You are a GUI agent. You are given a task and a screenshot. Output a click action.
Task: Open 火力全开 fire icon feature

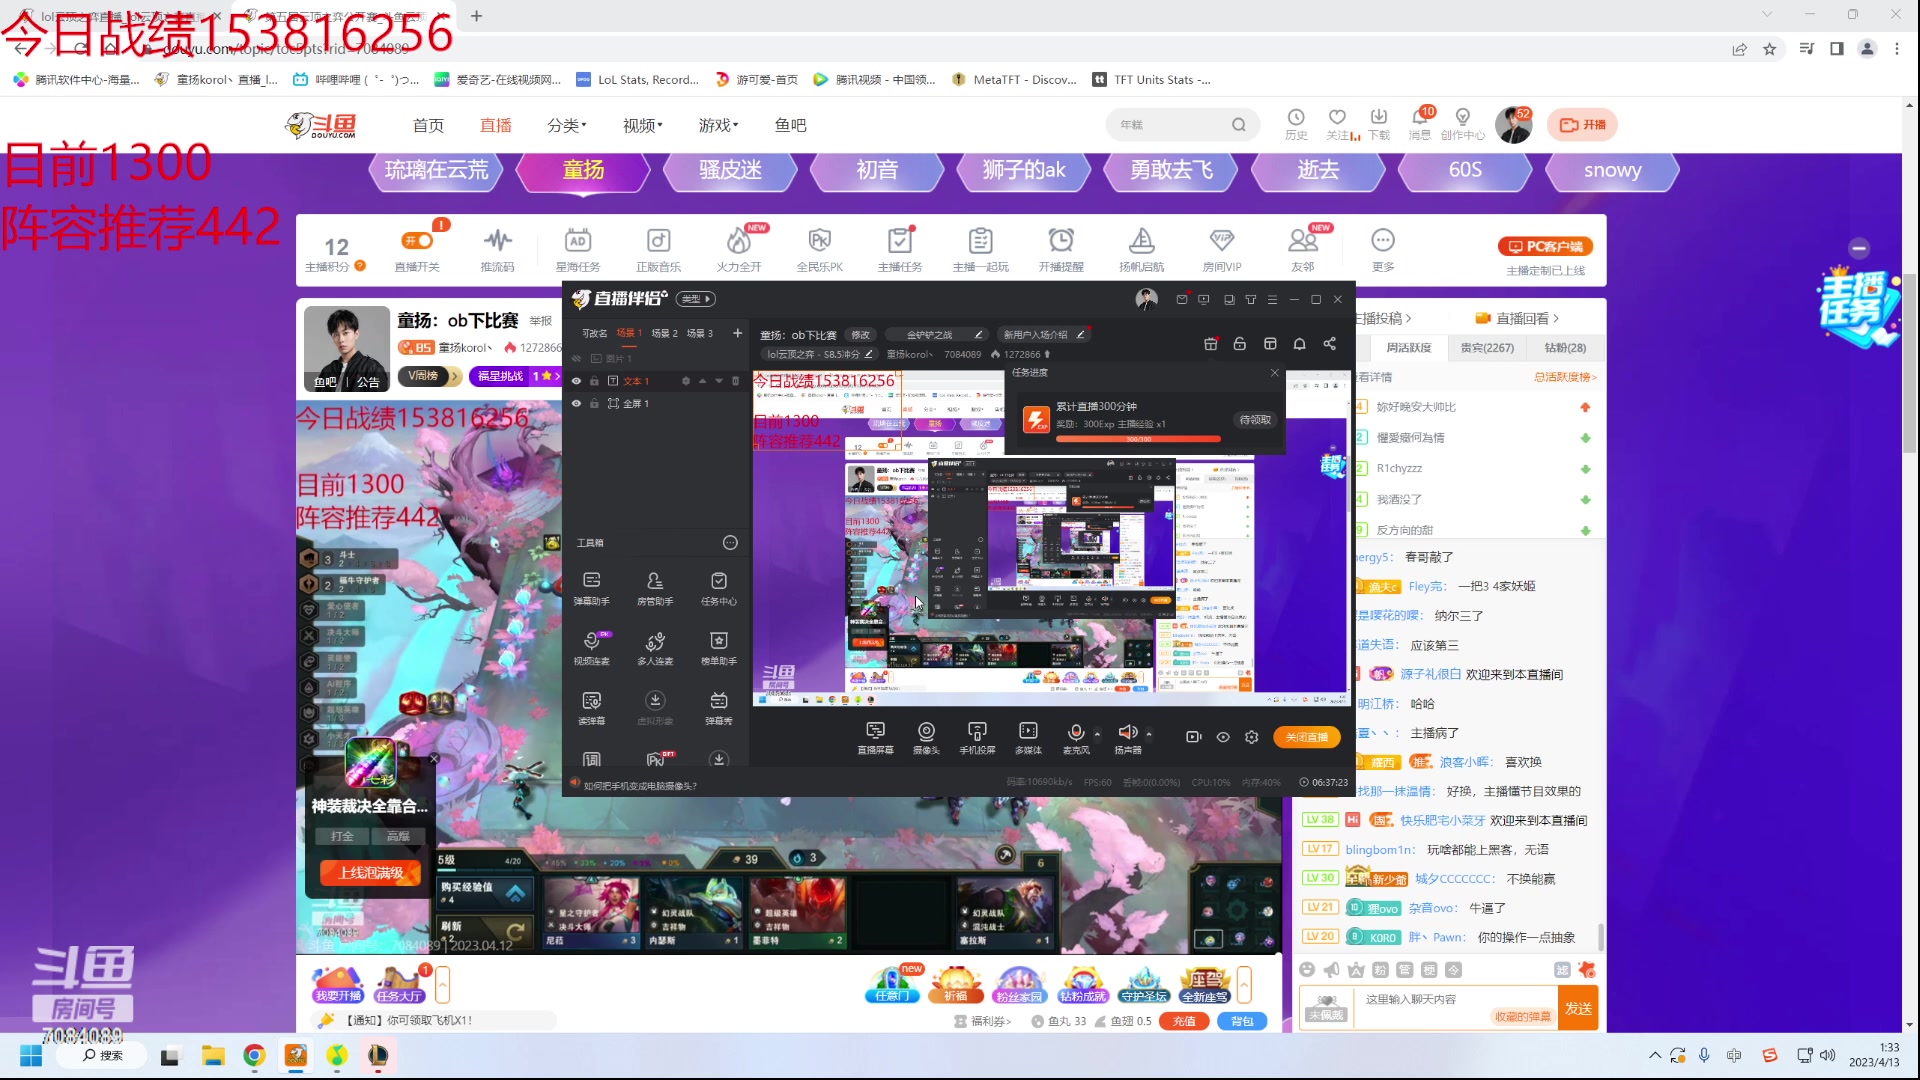tap(739, 249)
